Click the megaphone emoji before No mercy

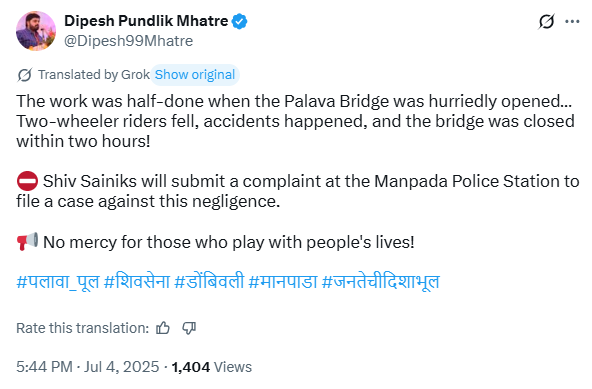point(27,242)
